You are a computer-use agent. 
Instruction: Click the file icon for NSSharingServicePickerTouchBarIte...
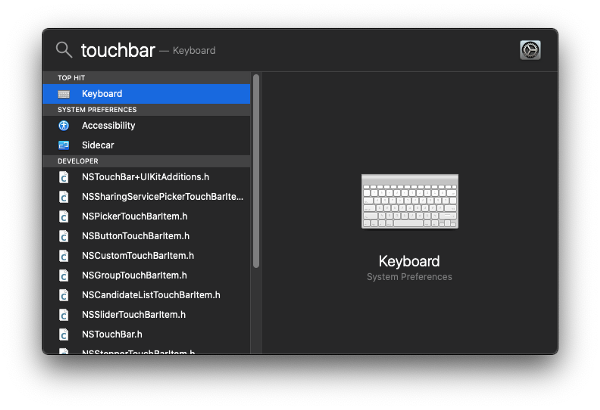click(64, 197)
